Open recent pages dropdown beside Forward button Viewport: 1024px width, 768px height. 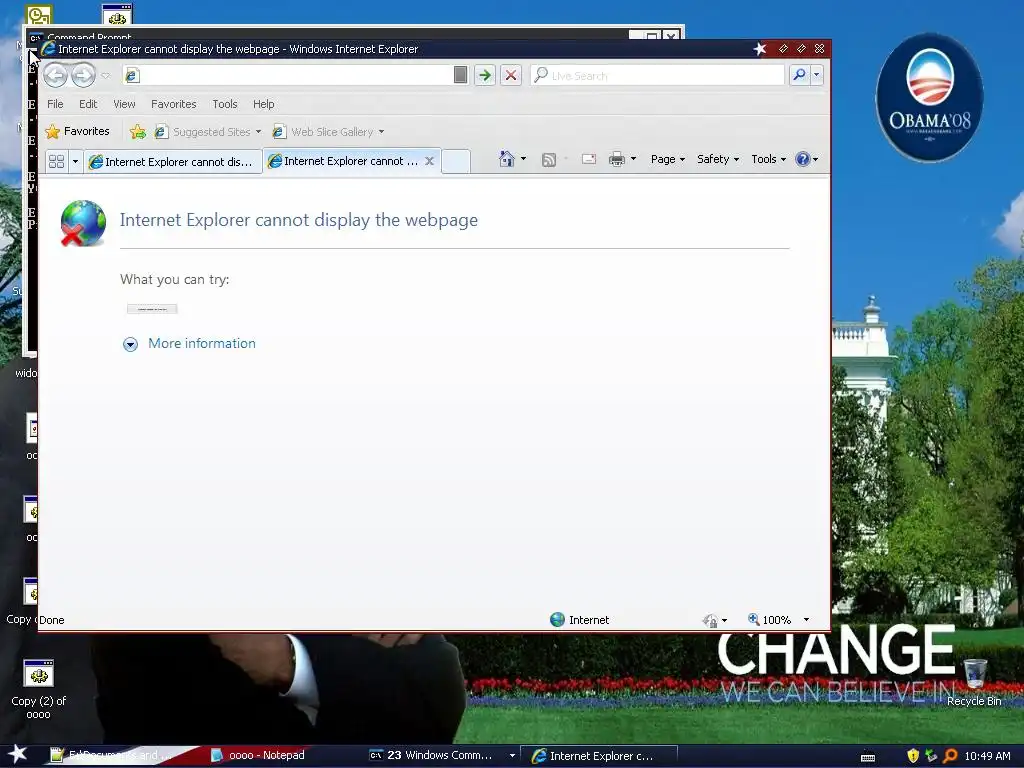tap(106, 76)
